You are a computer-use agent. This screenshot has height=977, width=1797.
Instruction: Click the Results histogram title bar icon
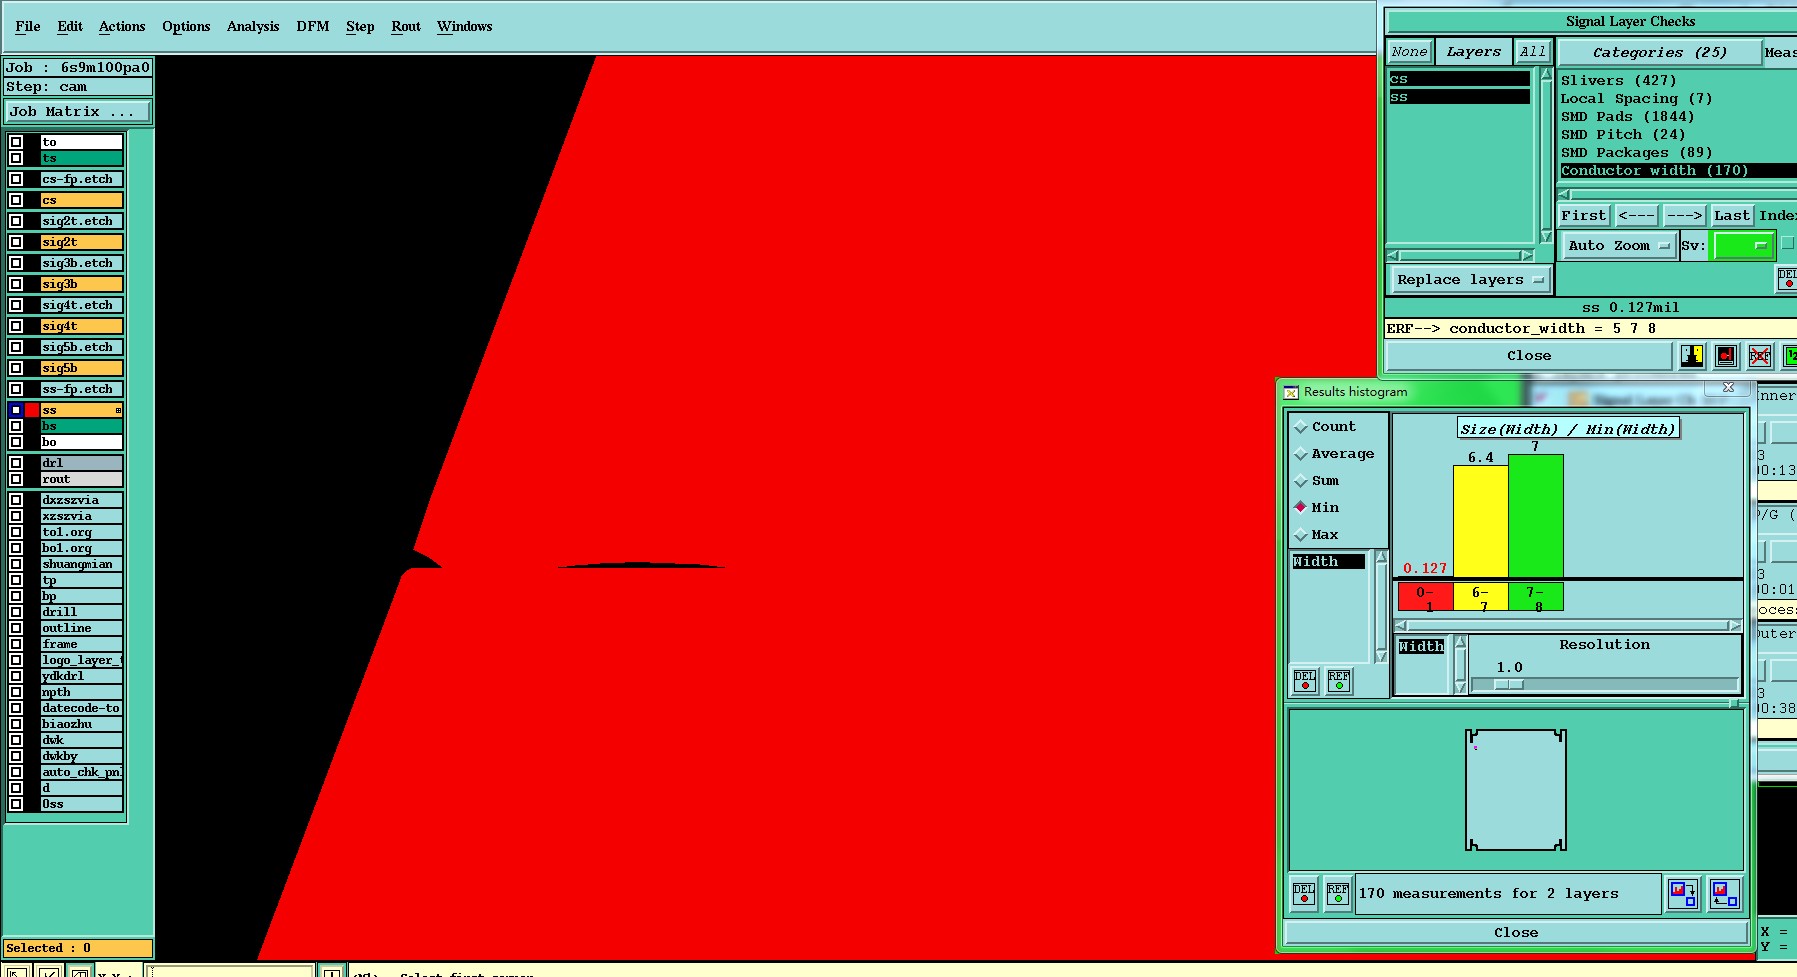(1291, 392)
